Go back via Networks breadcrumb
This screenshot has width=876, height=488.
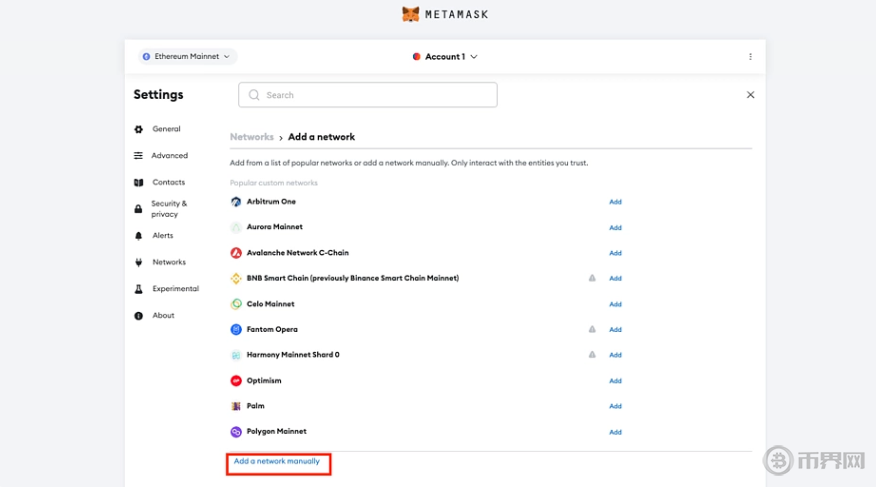pyautogui.click(x=251, y=137)
